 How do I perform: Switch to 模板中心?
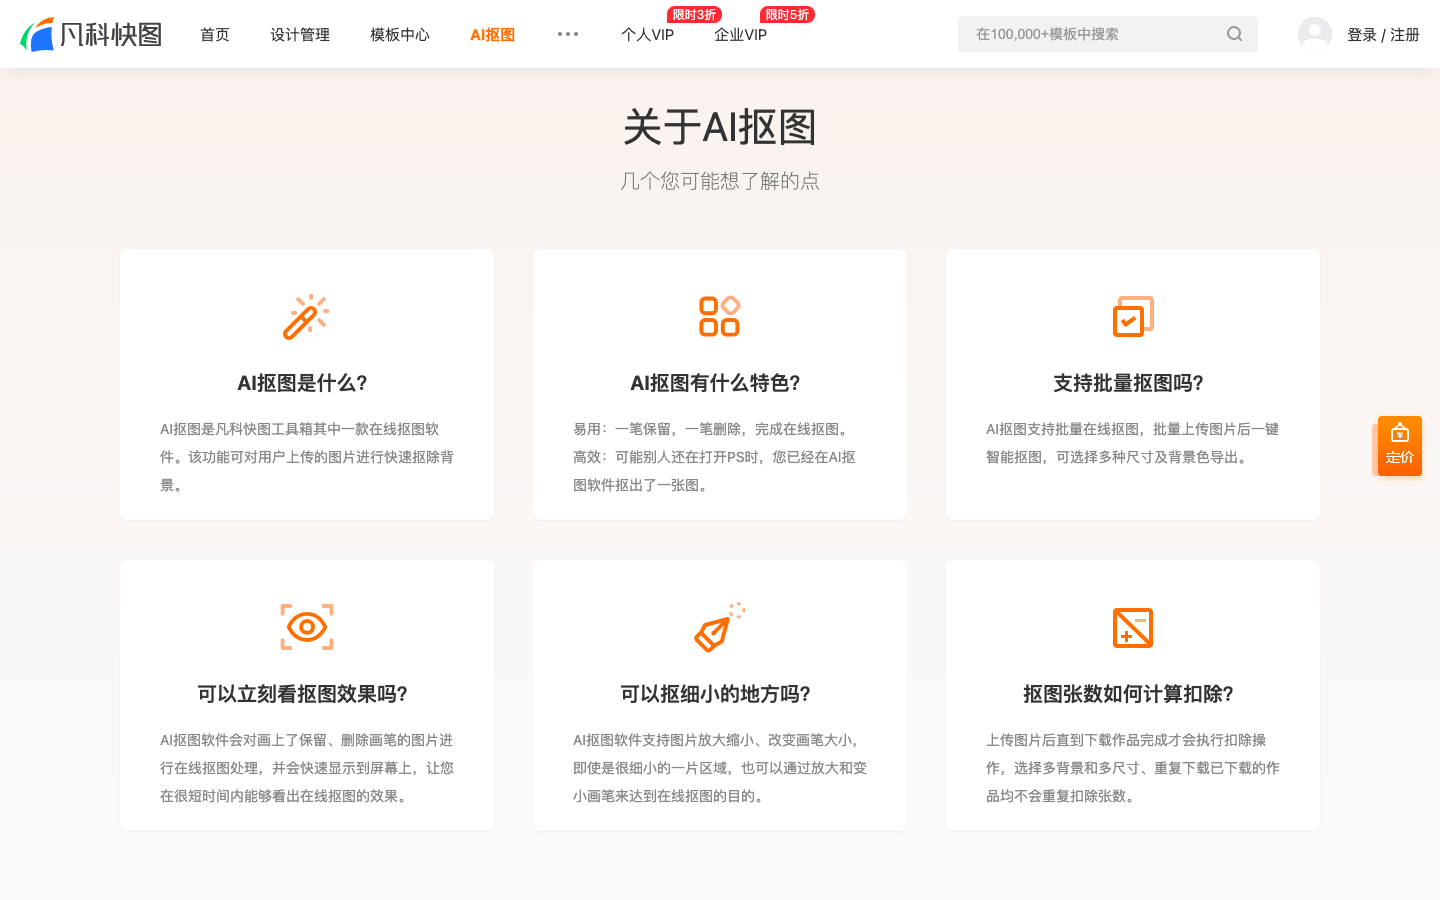pos(399,34)
